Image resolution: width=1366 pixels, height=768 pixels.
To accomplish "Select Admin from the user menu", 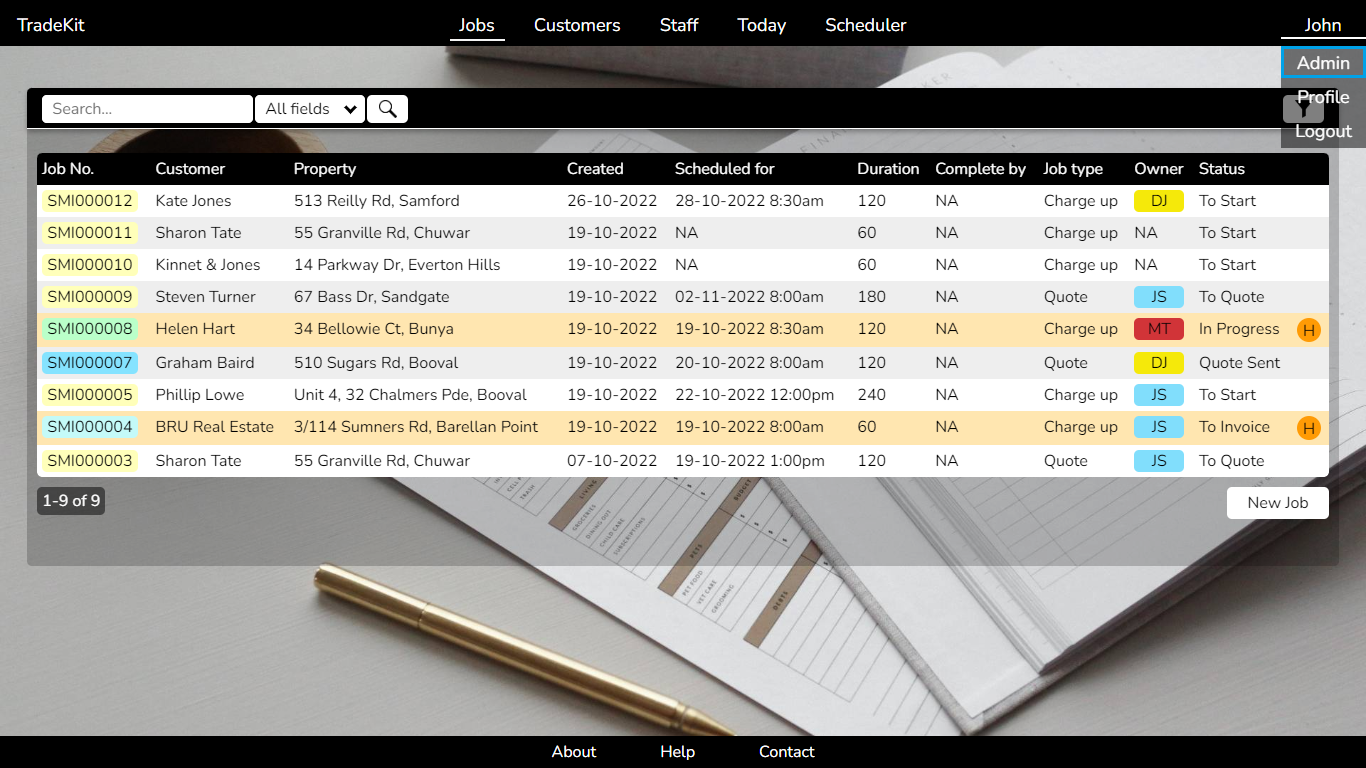I will [x=1323, y=63].
